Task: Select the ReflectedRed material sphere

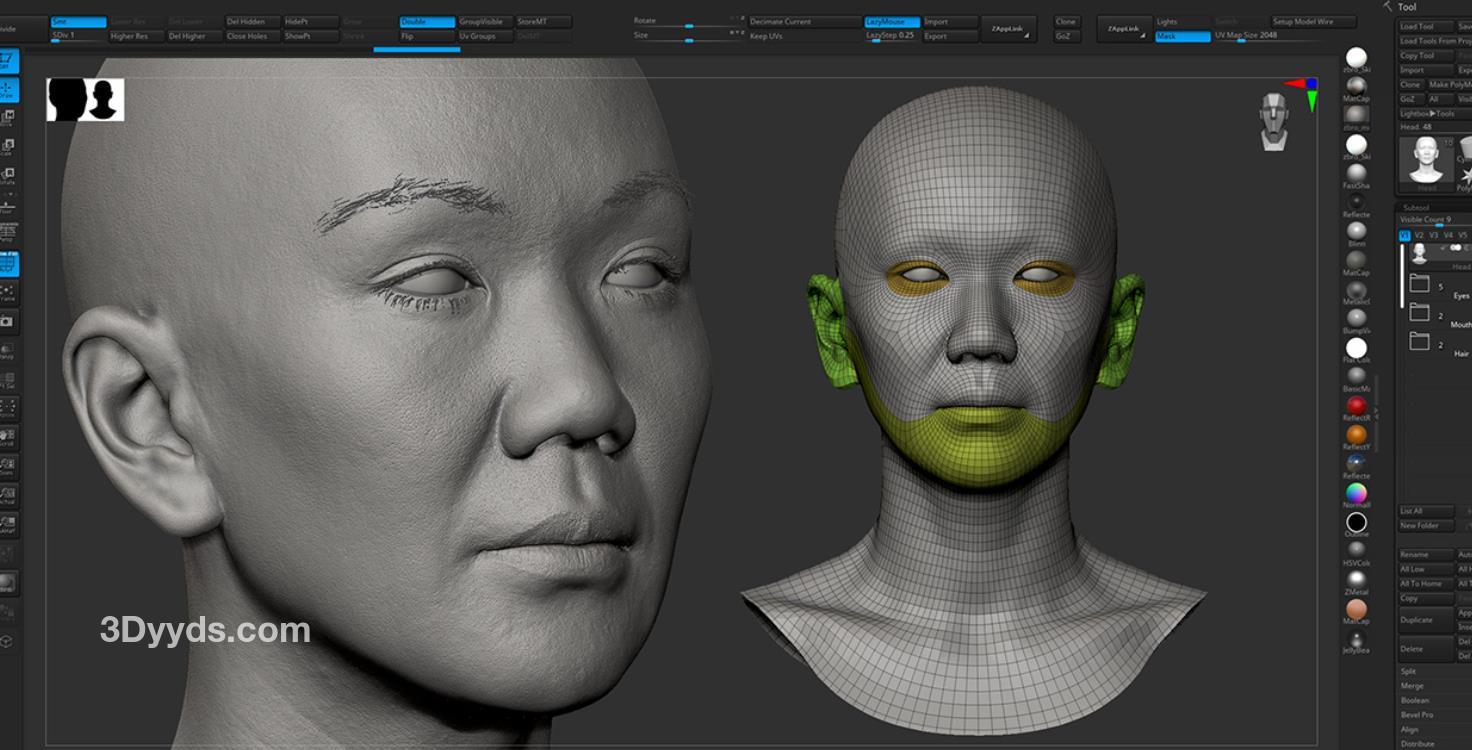Action: [1356, 406]
